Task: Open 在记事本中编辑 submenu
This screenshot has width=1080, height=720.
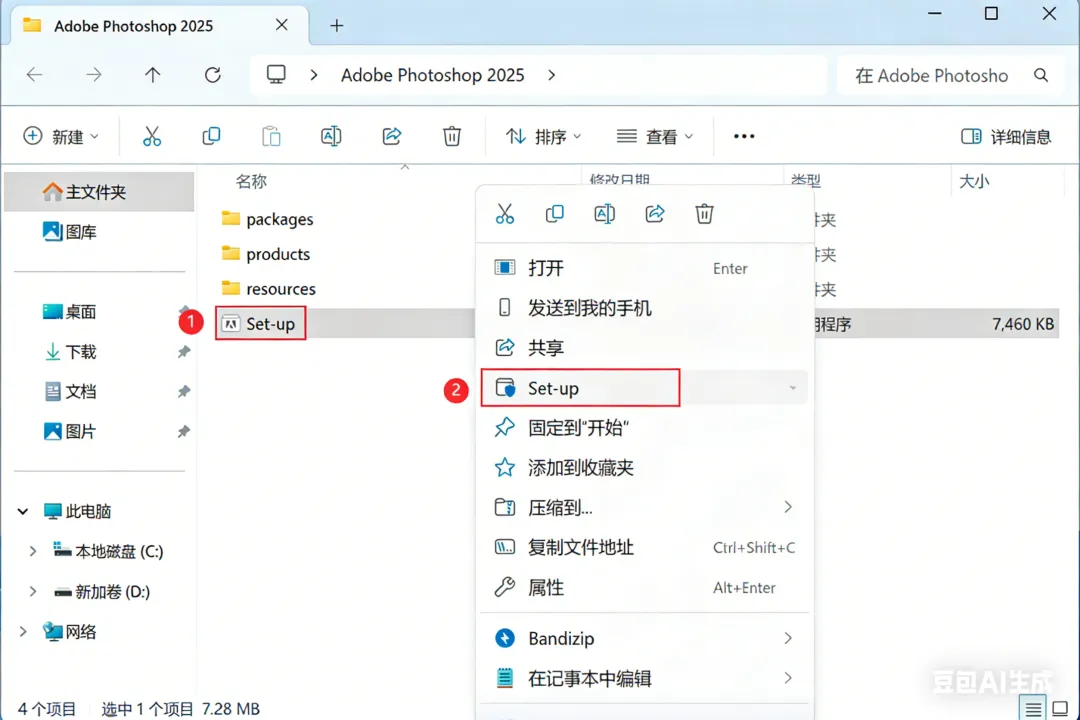Action: (644, 679)
